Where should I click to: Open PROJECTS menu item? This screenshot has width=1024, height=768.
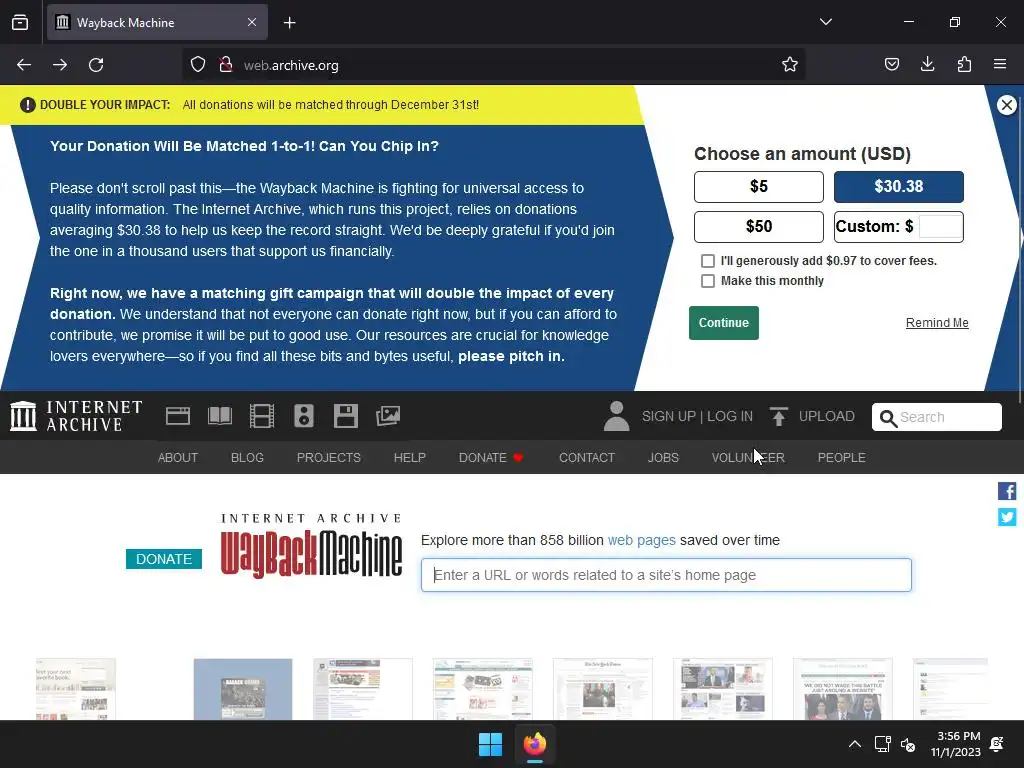click(x=328, y=458)
